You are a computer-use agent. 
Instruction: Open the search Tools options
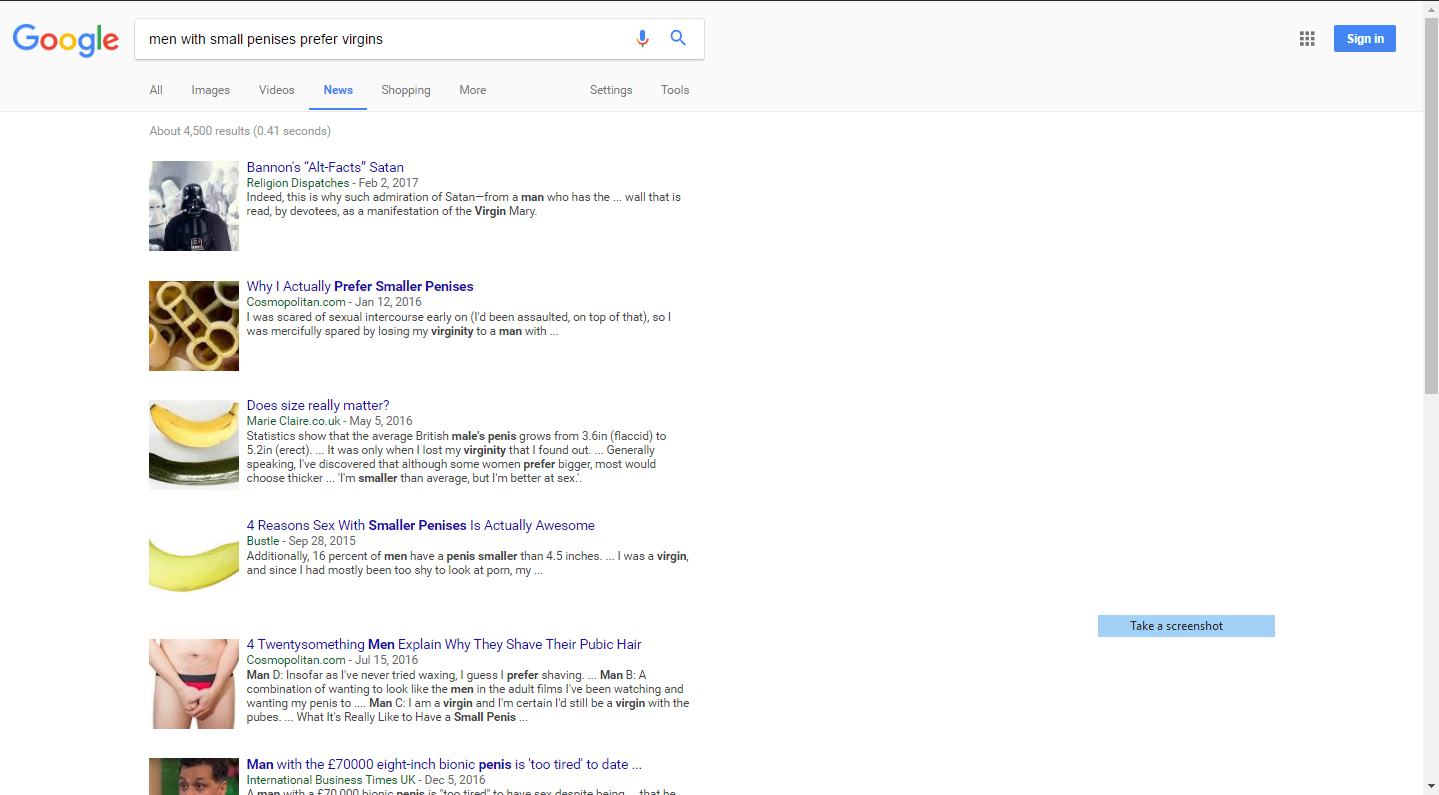click(x=675, y=90)
